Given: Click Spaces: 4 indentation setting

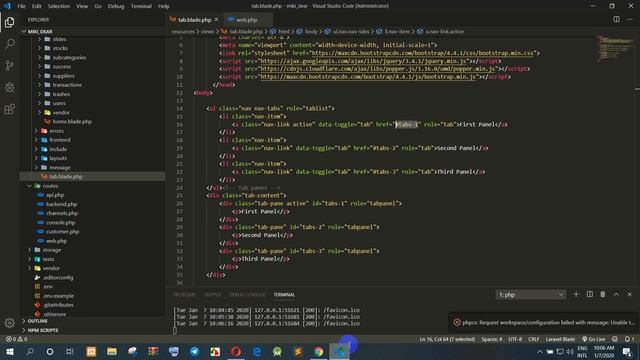Looking at the screenshot, I should click(491, 339).
